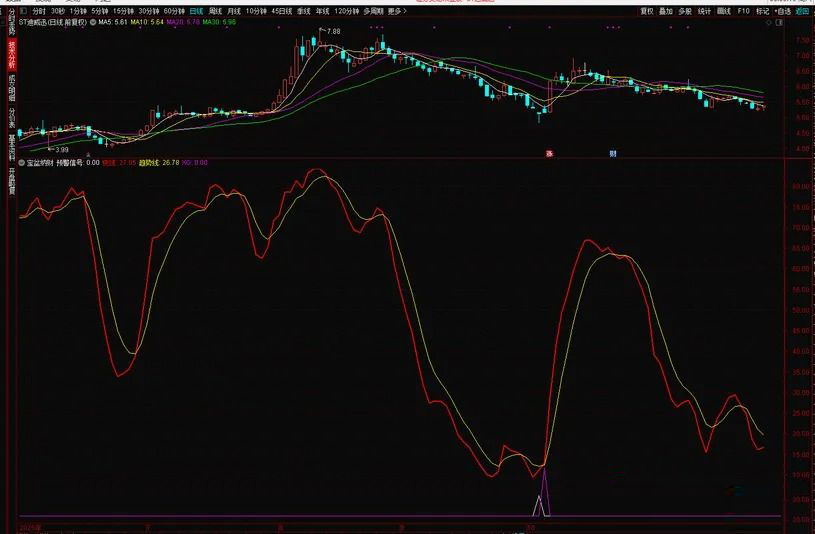Click the red event marker below candles

click(x=549, y=154)
